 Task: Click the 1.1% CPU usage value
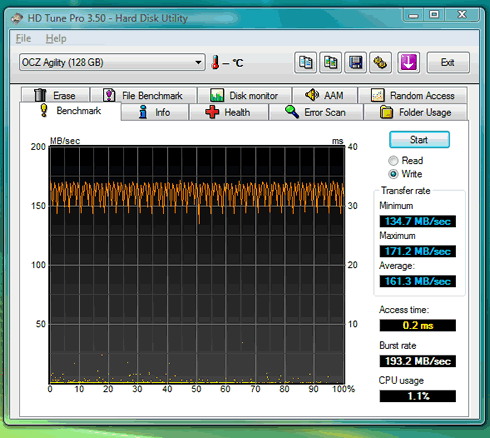pos(418,396)
